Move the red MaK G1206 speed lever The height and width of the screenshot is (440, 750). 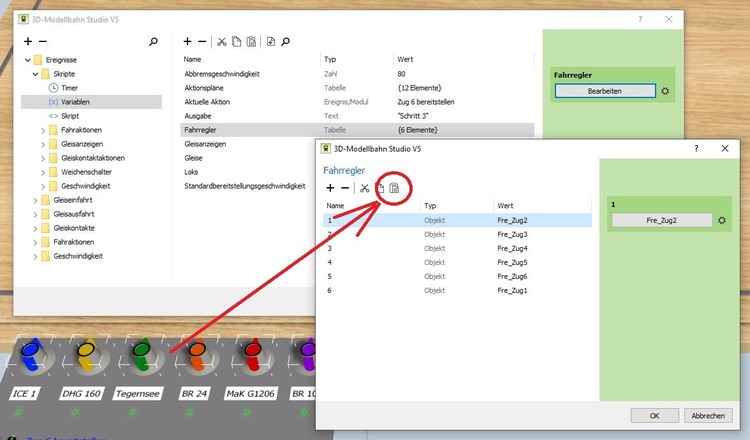253,354
